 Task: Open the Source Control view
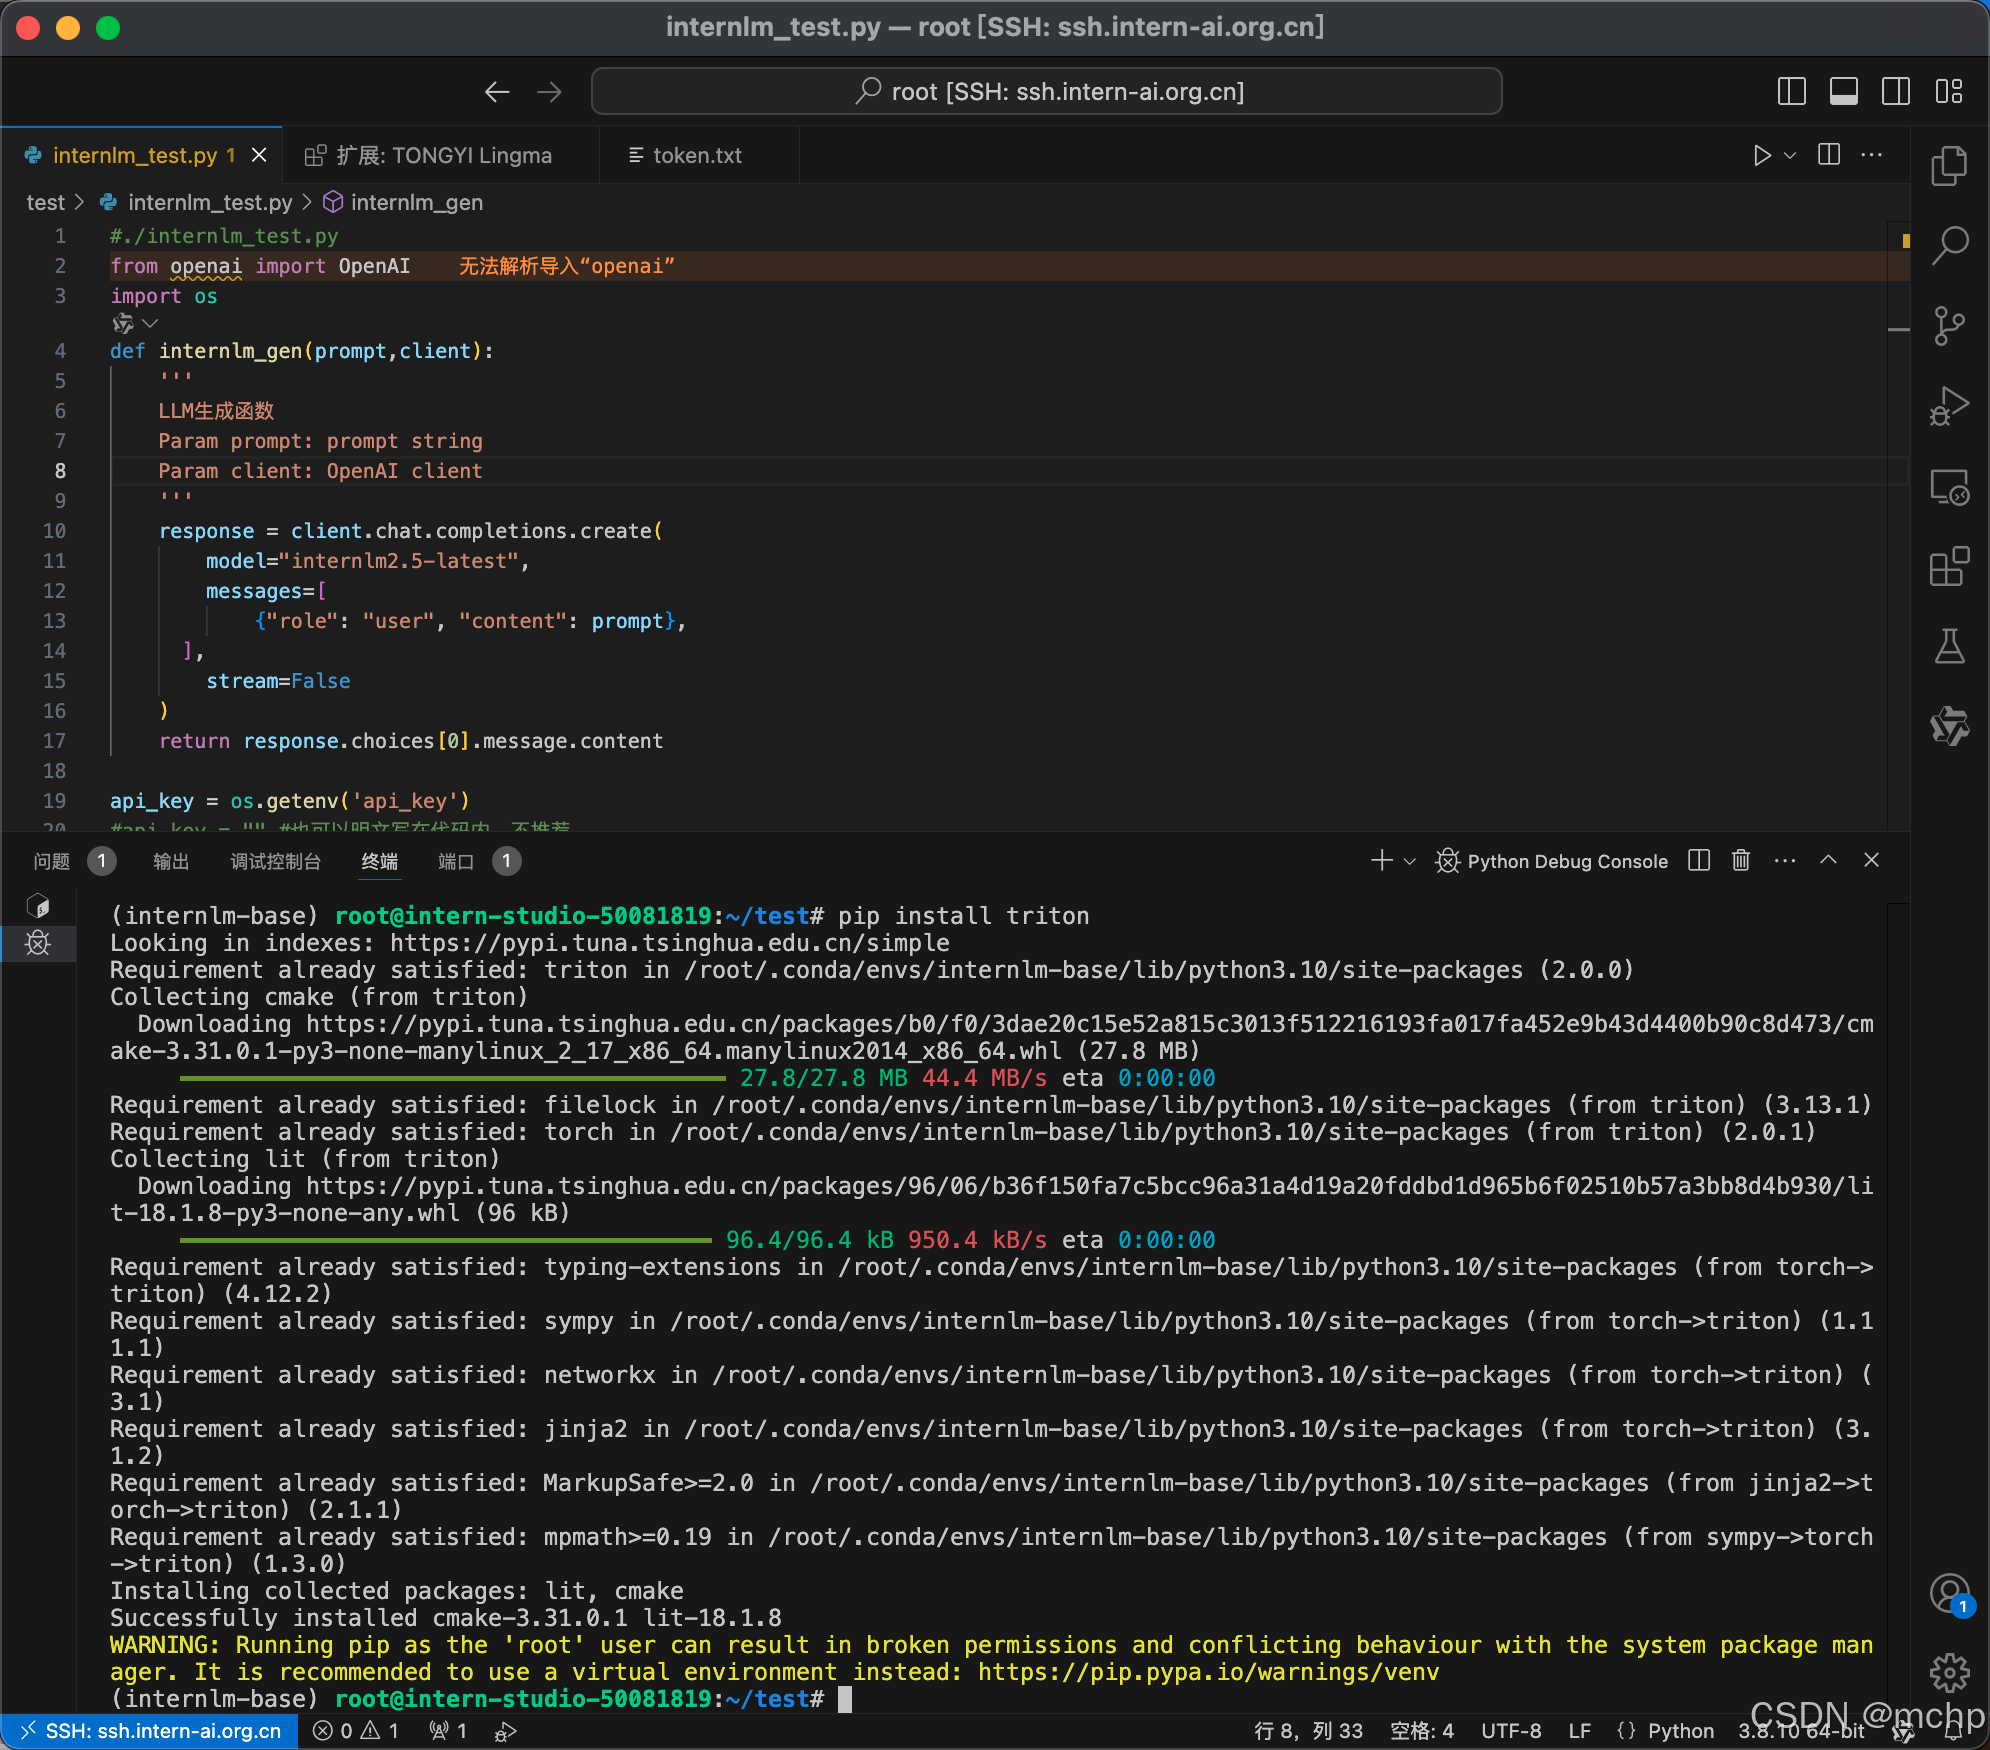(1948, 326)
